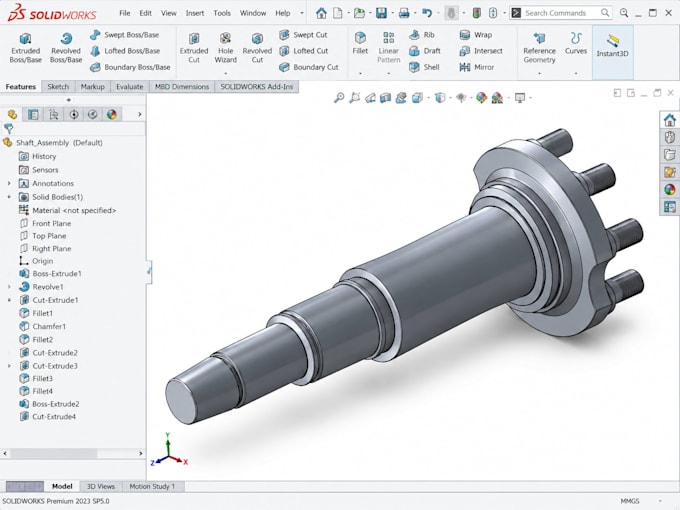Expand the Revolve1 feature
Image resolution: width=680 pixels, height=510 pixels.
pyautogui.click(x=9, y=287)
